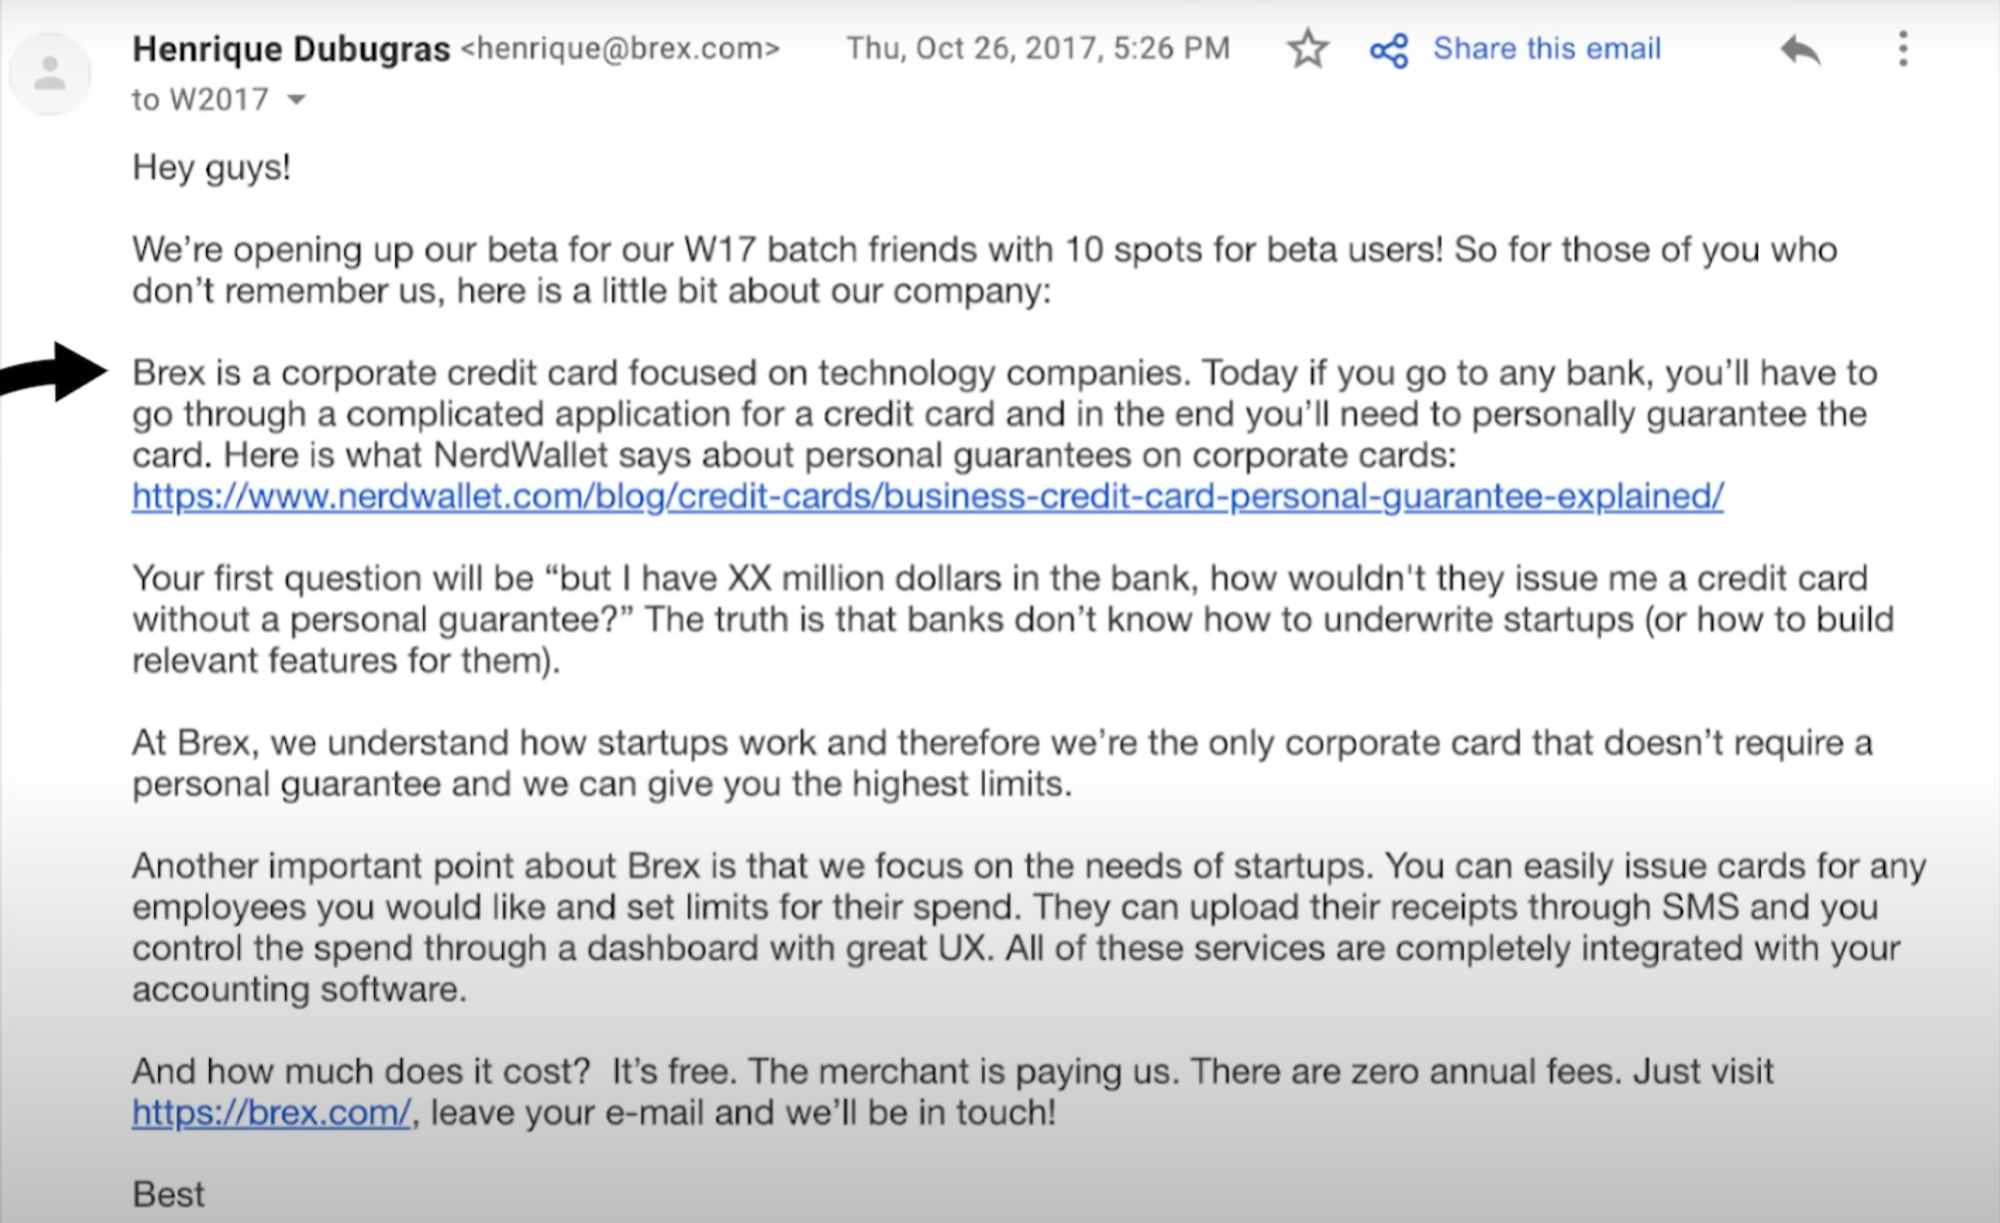This screenshot has width=2000, height=1223.
Task: Star this email from Henrique Dubugras
Action: (x=1307, y=49)
